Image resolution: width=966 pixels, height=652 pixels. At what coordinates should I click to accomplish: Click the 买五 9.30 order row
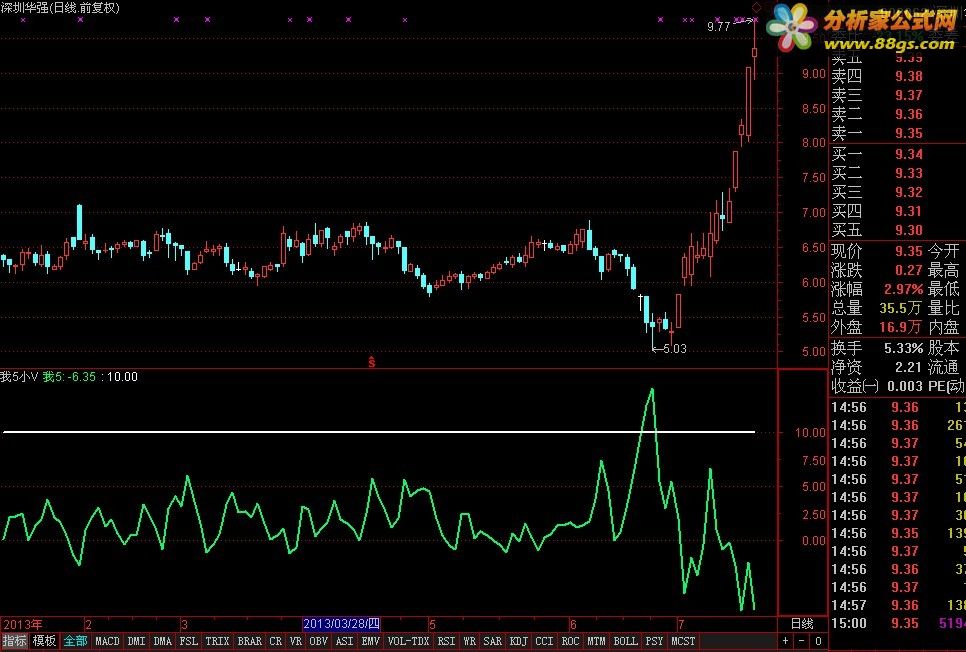877,230
